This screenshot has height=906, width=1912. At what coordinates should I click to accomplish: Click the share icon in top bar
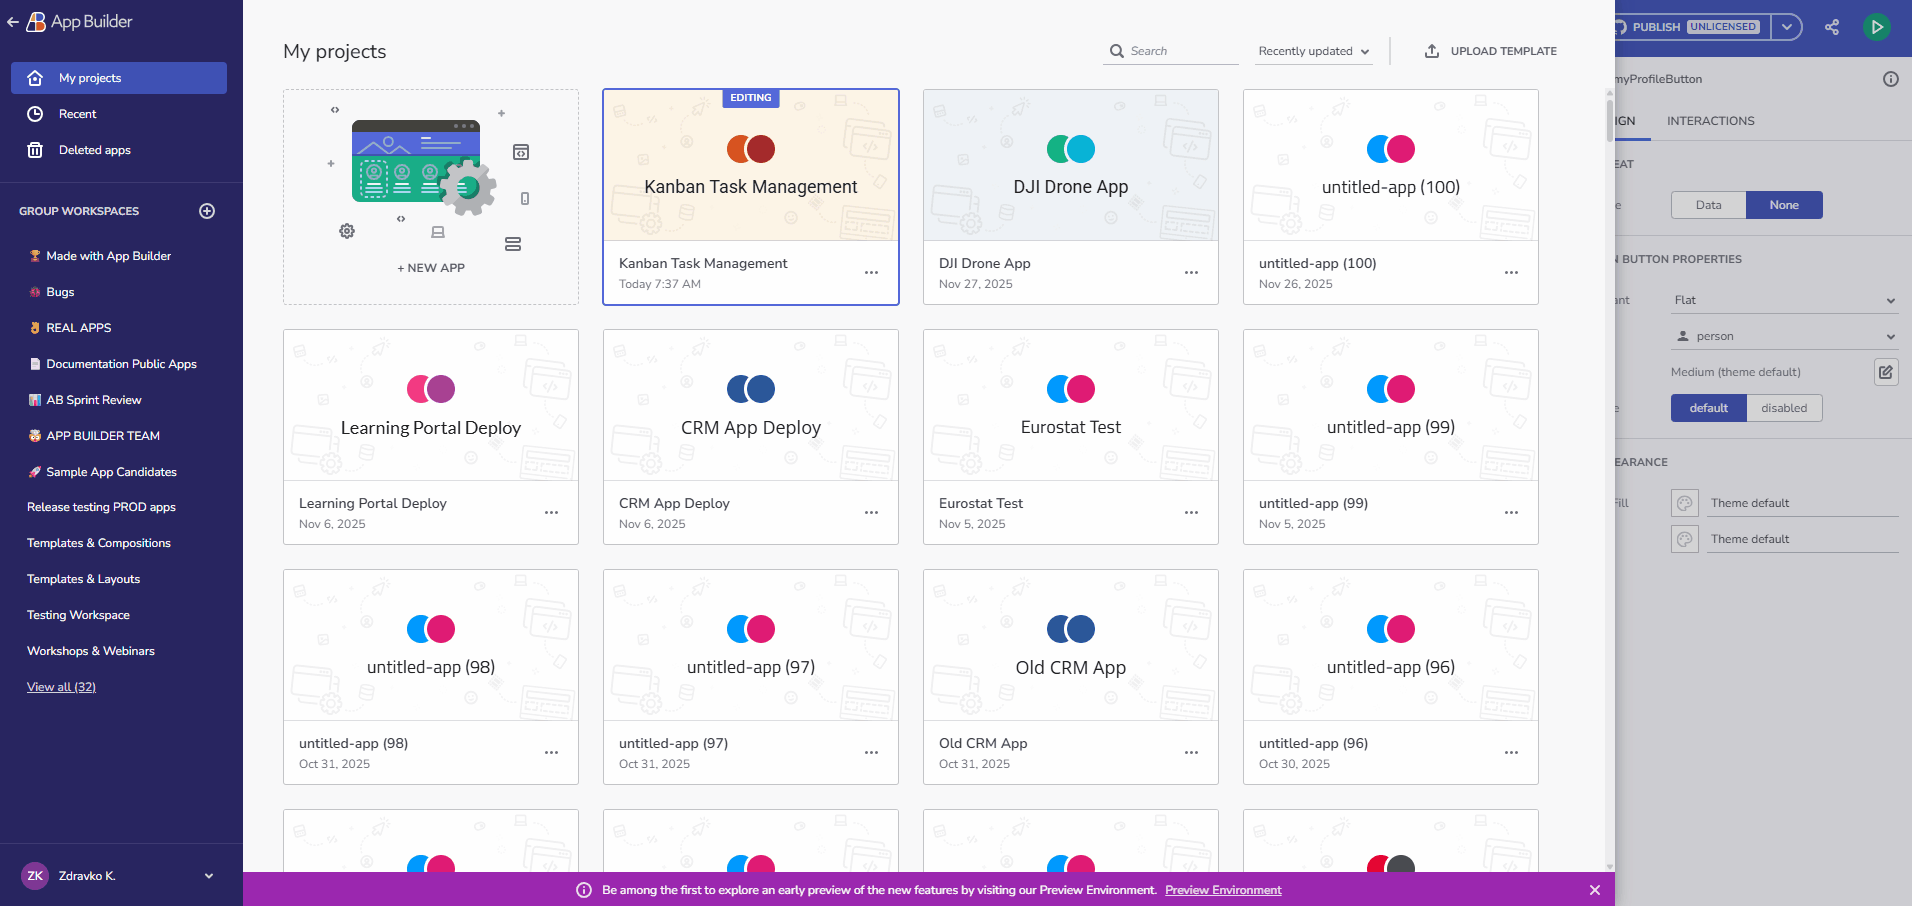click(x=1831, y=27)
